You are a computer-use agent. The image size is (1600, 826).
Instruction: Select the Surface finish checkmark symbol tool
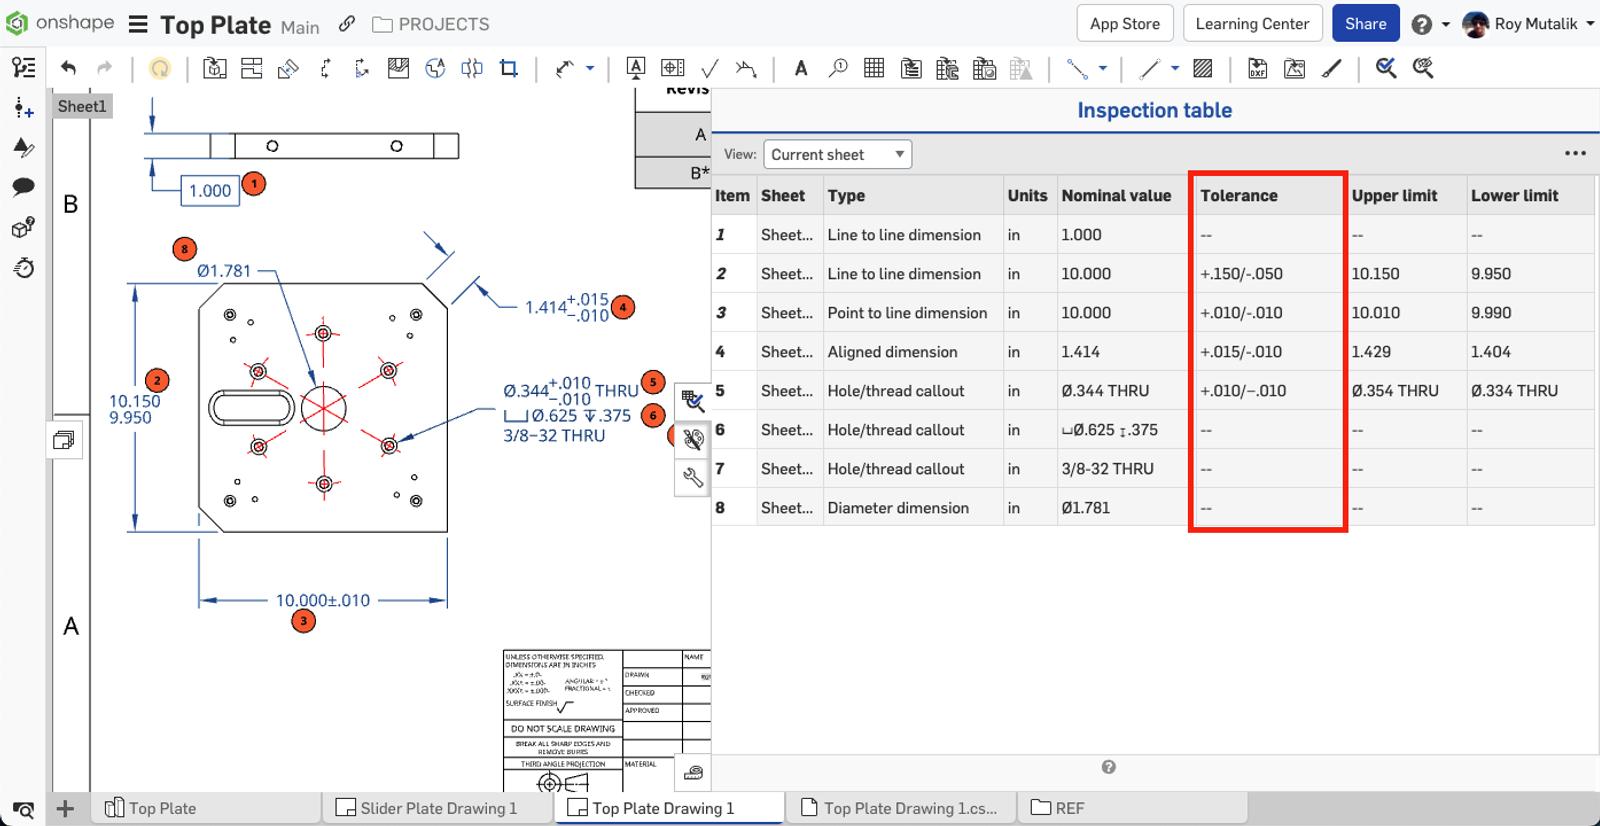coord(710,68)
